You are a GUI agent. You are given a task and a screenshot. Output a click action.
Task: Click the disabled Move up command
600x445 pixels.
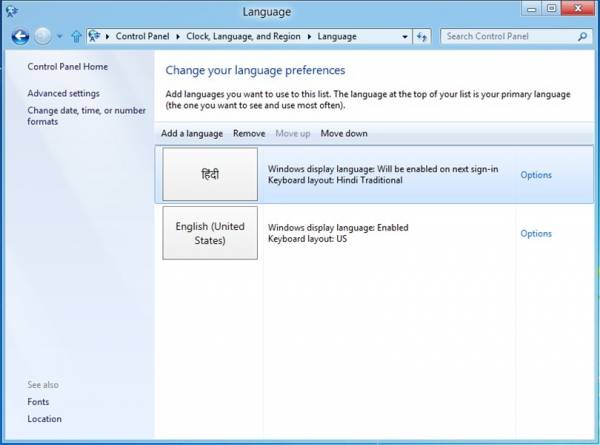pos(293,134)
